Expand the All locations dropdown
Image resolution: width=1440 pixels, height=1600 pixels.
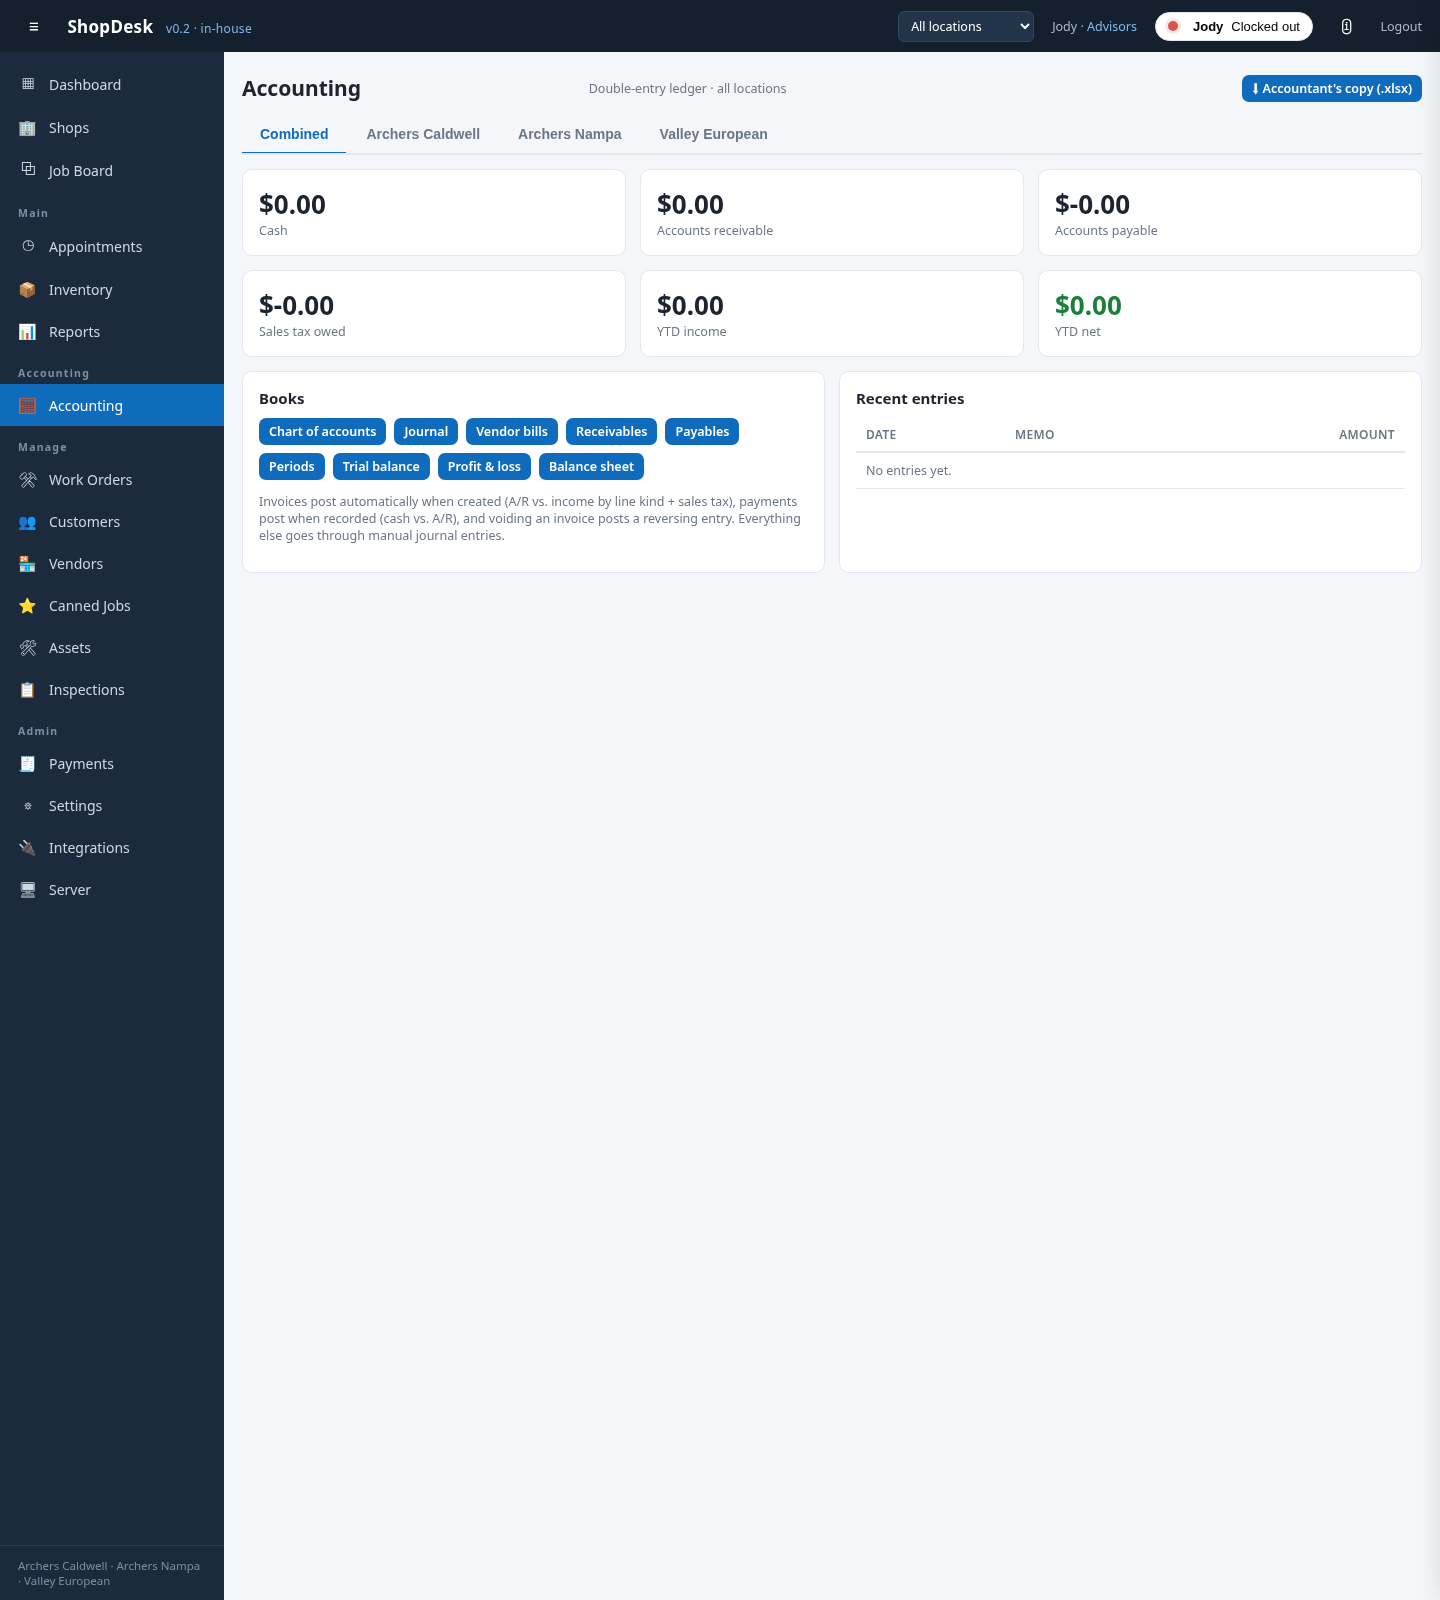pos(966,27)
